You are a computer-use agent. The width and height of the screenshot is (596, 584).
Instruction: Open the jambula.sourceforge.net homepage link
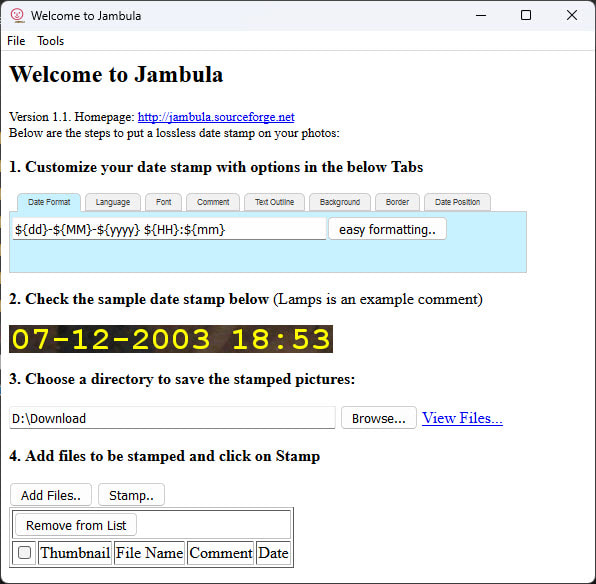click(x=216, y=117)
